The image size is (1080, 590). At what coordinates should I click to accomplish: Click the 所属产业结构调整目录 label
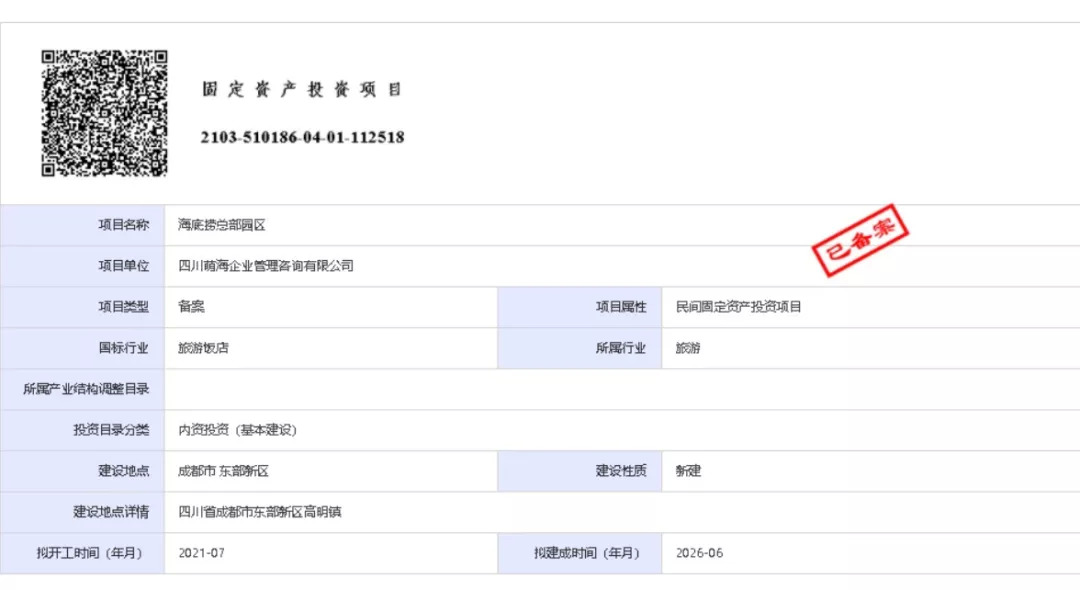pyautogui.click(x=86, y=389)
